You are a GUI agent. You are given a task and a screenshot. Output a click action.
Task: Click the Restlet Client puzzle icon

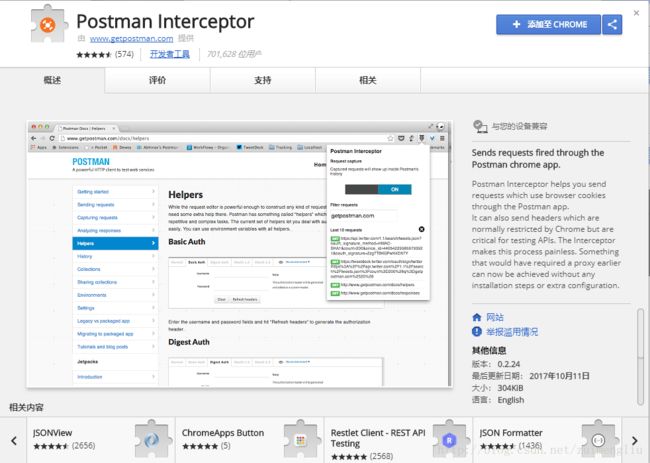tap(449, 439)
